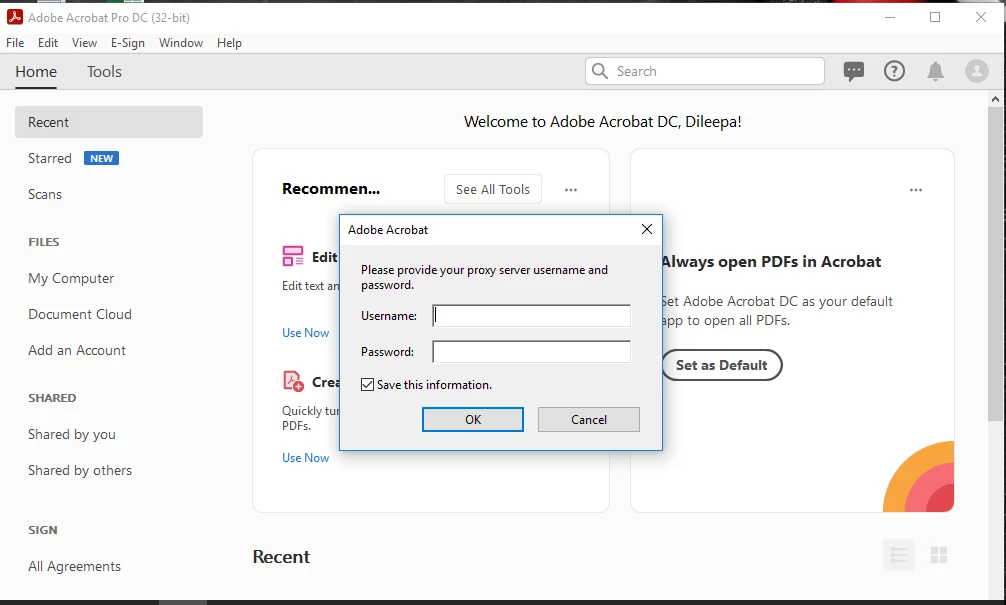
Task: Open the Window menu
Action: pyautogui.click(x=181, y=43)
